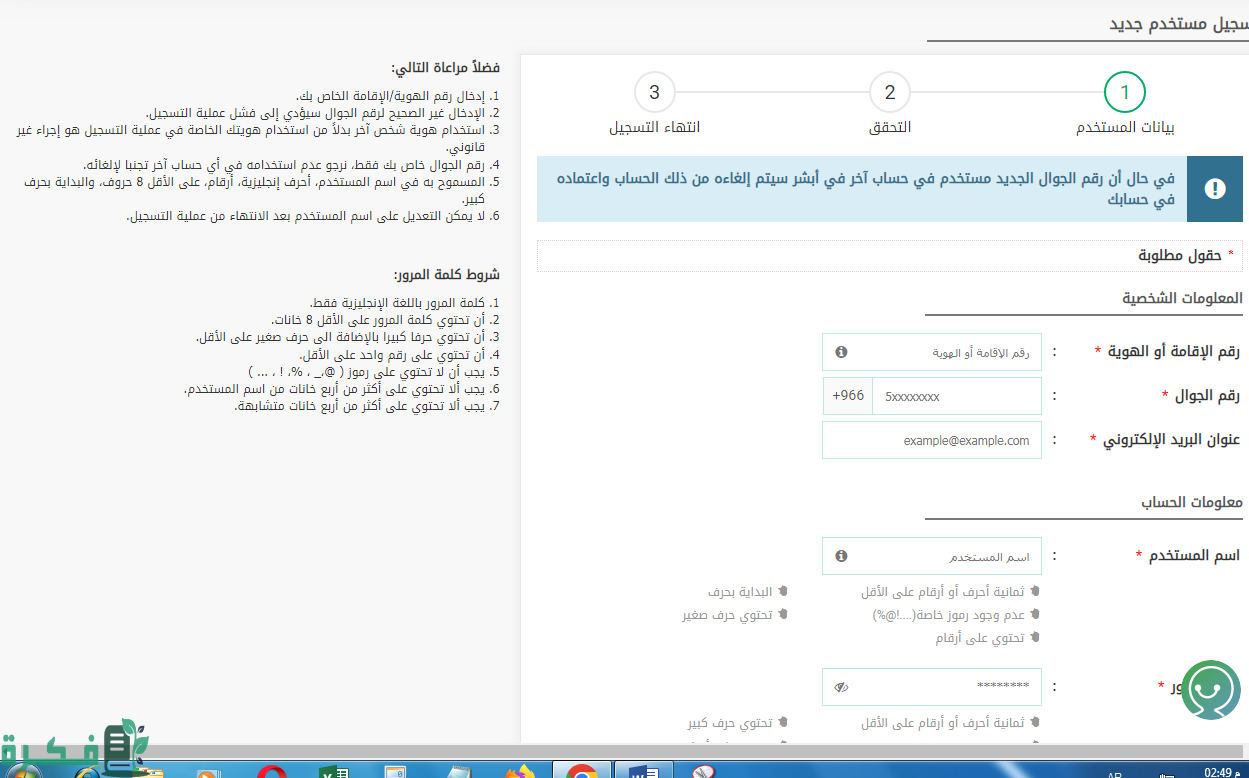Click the exclamation alert icon in notice banner
1249x778 pixels.
tap(1215, 189)
